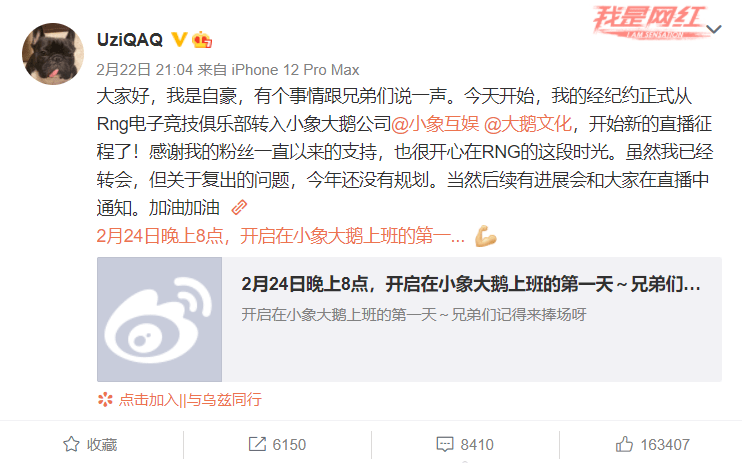Open UziQAQ's bulldog profile avatar
Viewport: 742px width, 463px height.
tap(53, 54)
